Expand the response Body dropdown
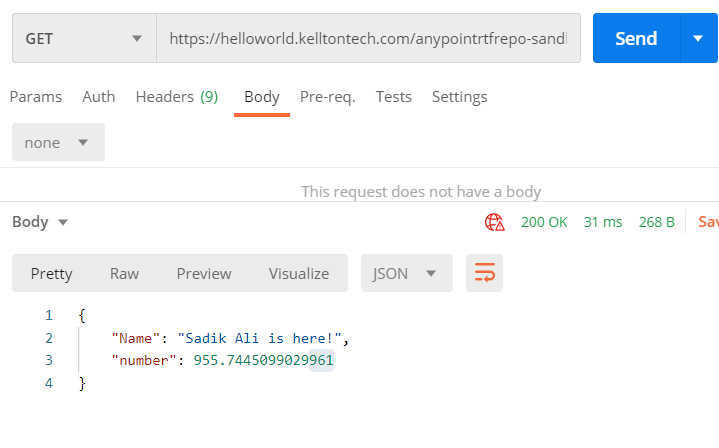719x448 pixels. click(x=40, y=222)
